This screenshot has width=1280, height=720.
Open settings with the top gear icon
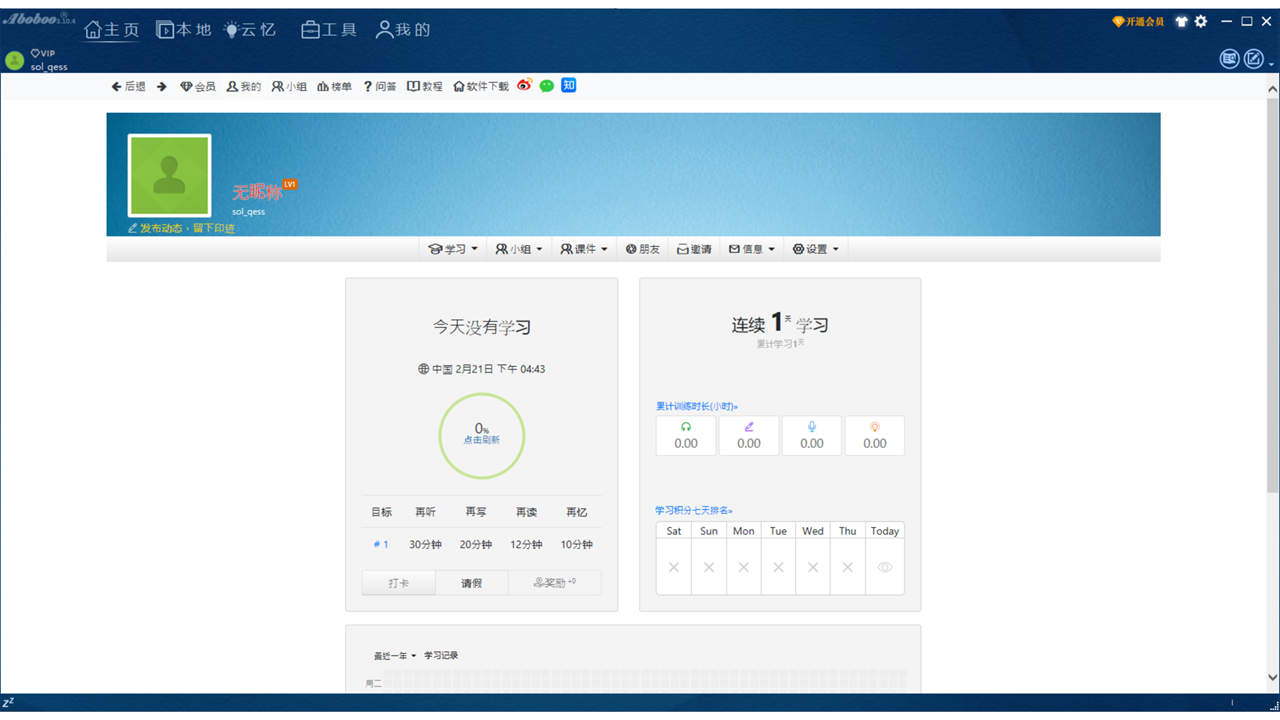[1201, 22]
